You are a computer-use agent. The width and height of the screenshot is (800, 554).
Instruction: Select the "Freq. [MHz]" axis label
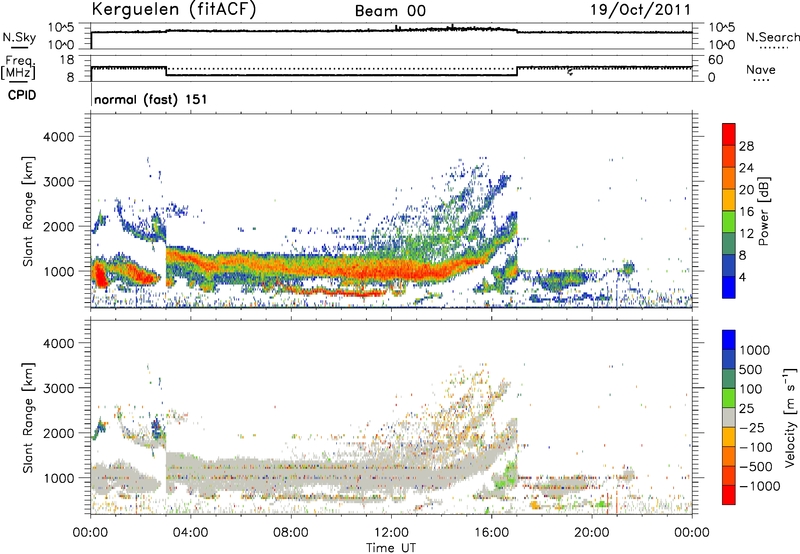[x=19, y=67]
